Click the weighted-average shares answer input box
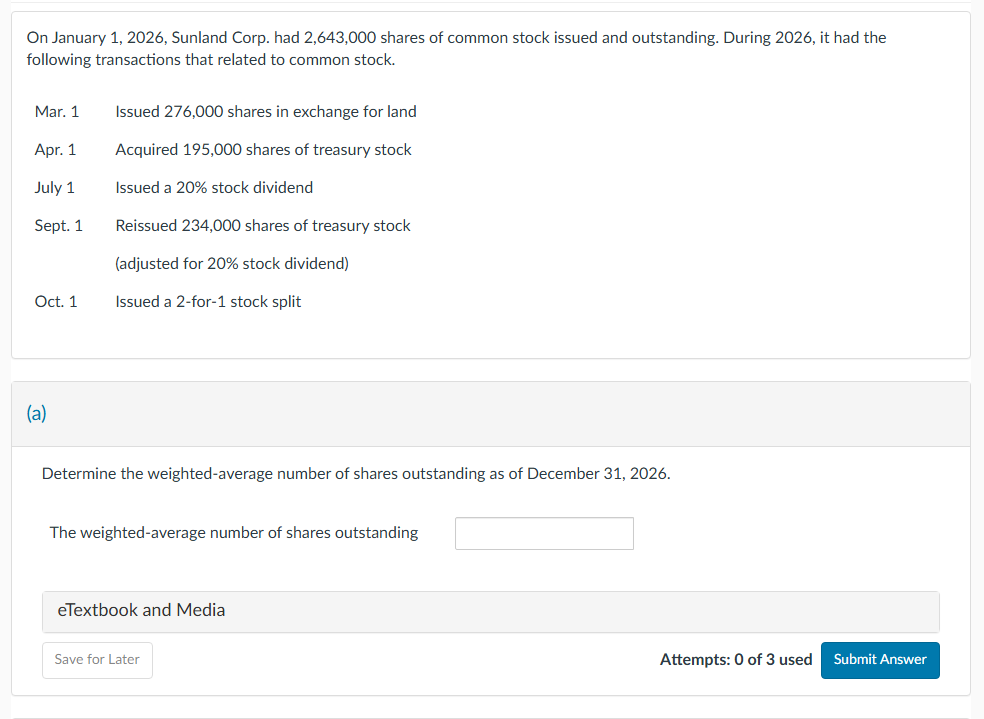 pos(544,533)
